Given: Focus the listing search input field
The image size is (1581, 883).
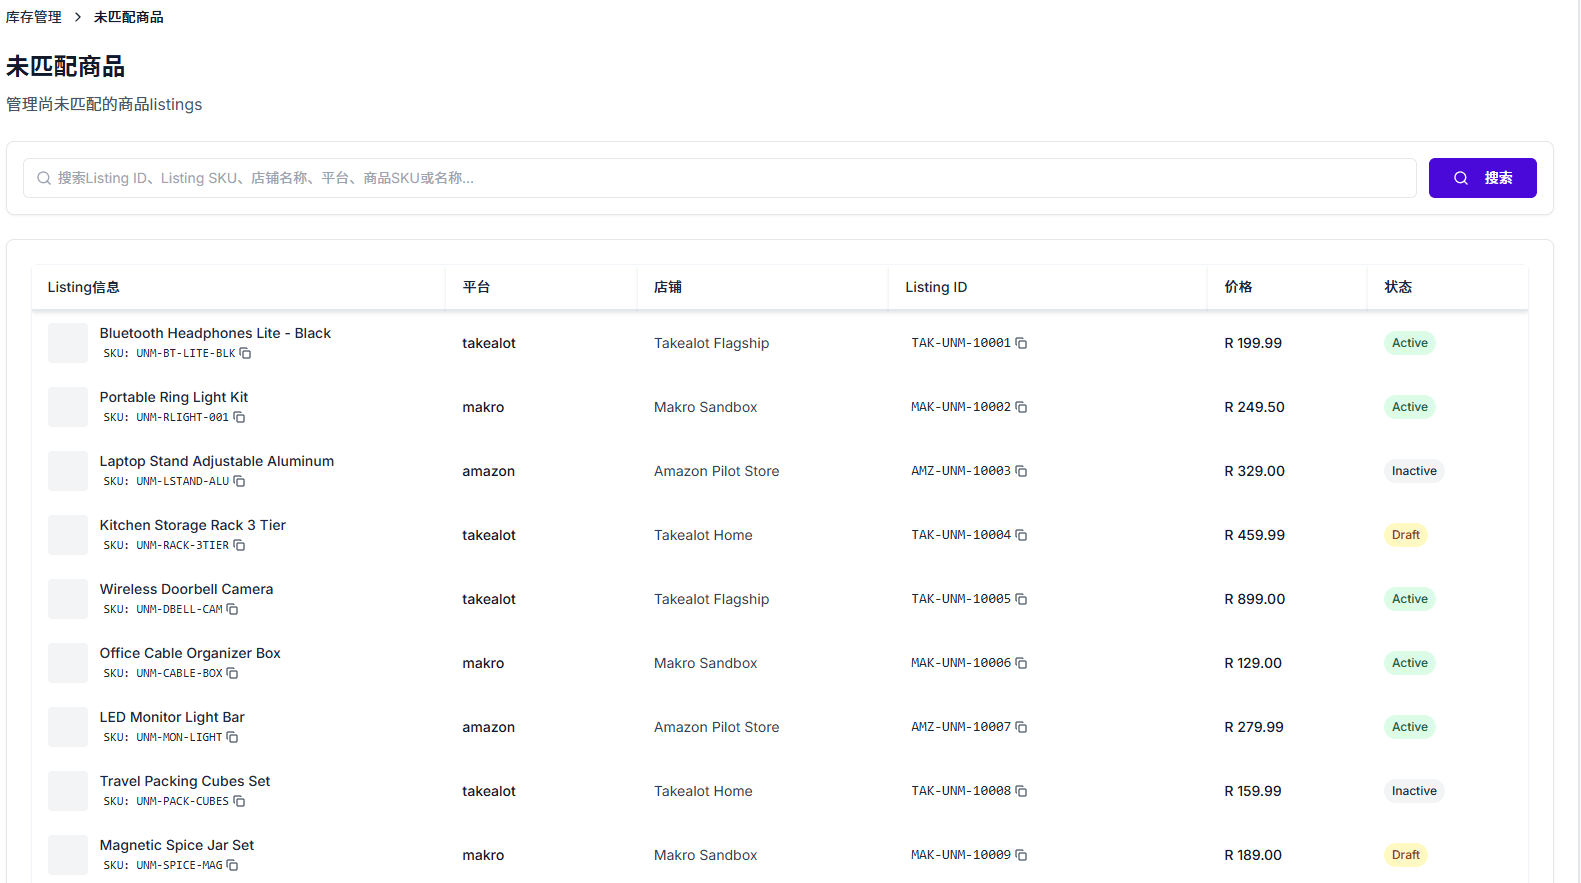Looking at the screenshot, I should (x=720, y=178).
